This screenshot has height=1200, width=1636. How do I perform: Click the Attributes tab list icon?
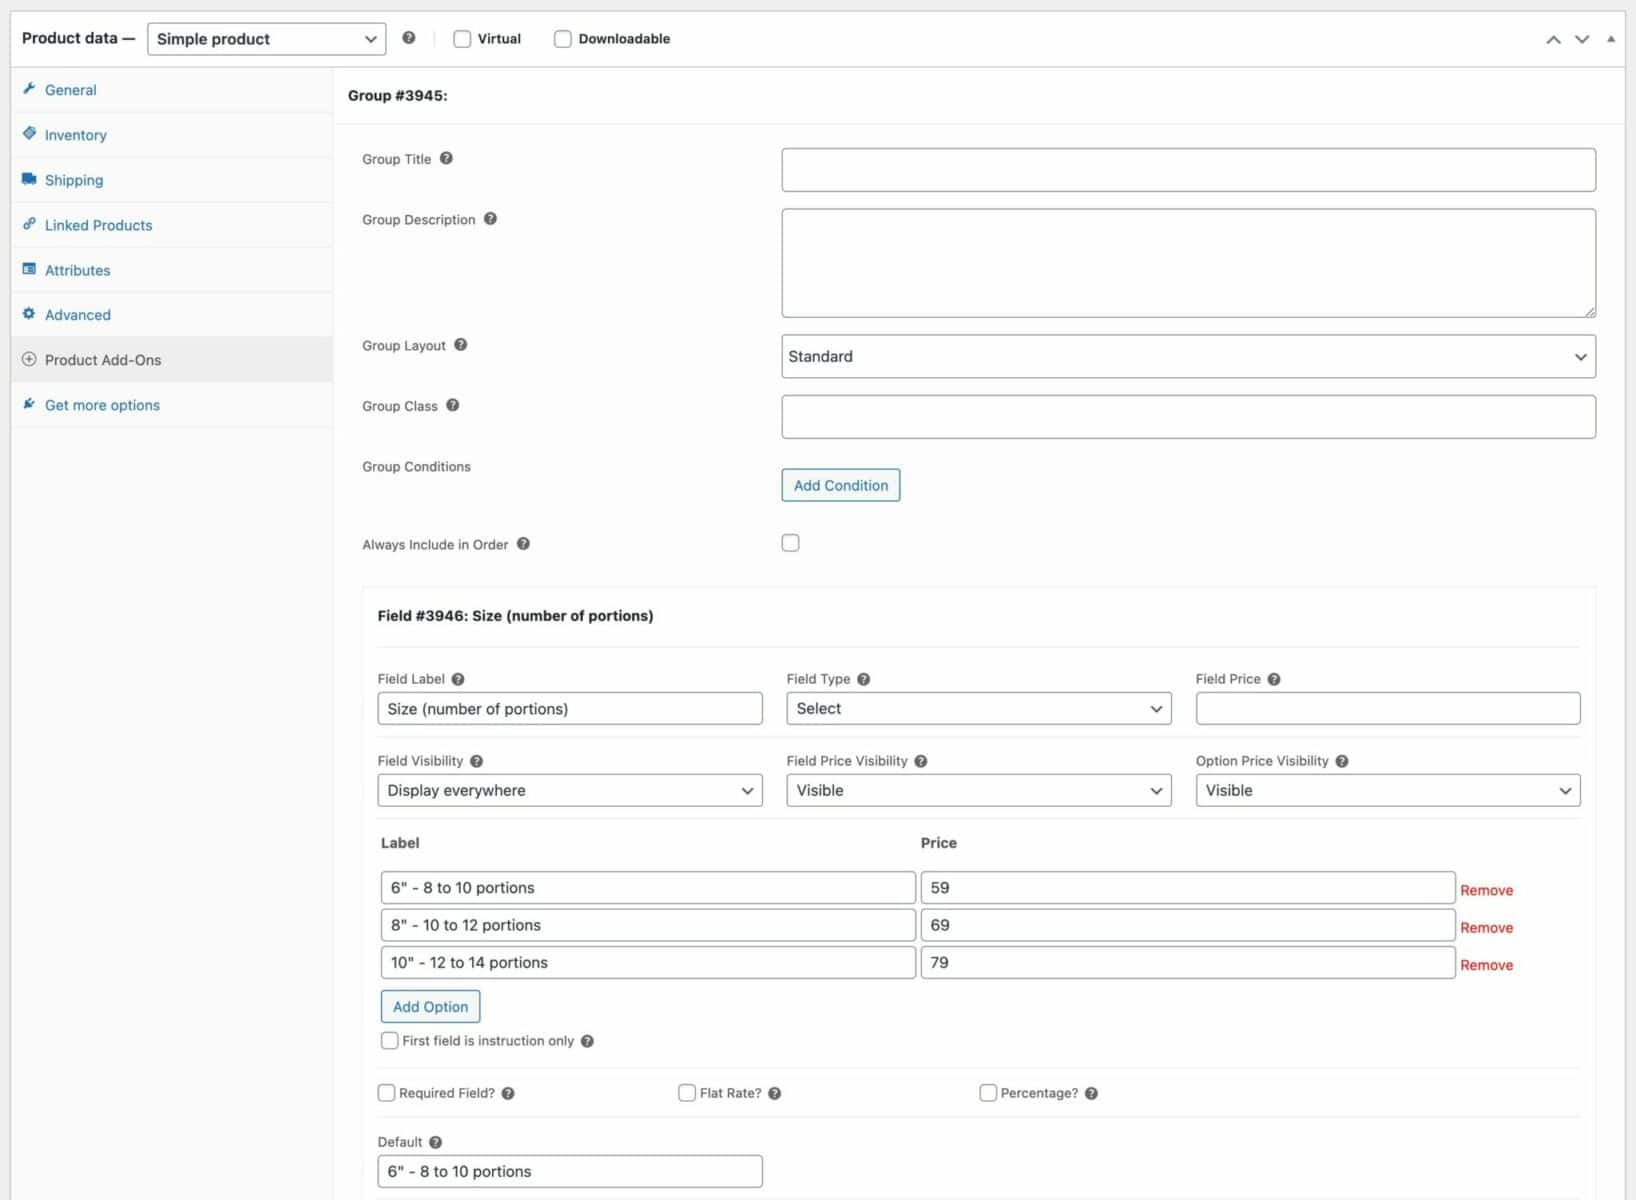click(x=29, y=269)
